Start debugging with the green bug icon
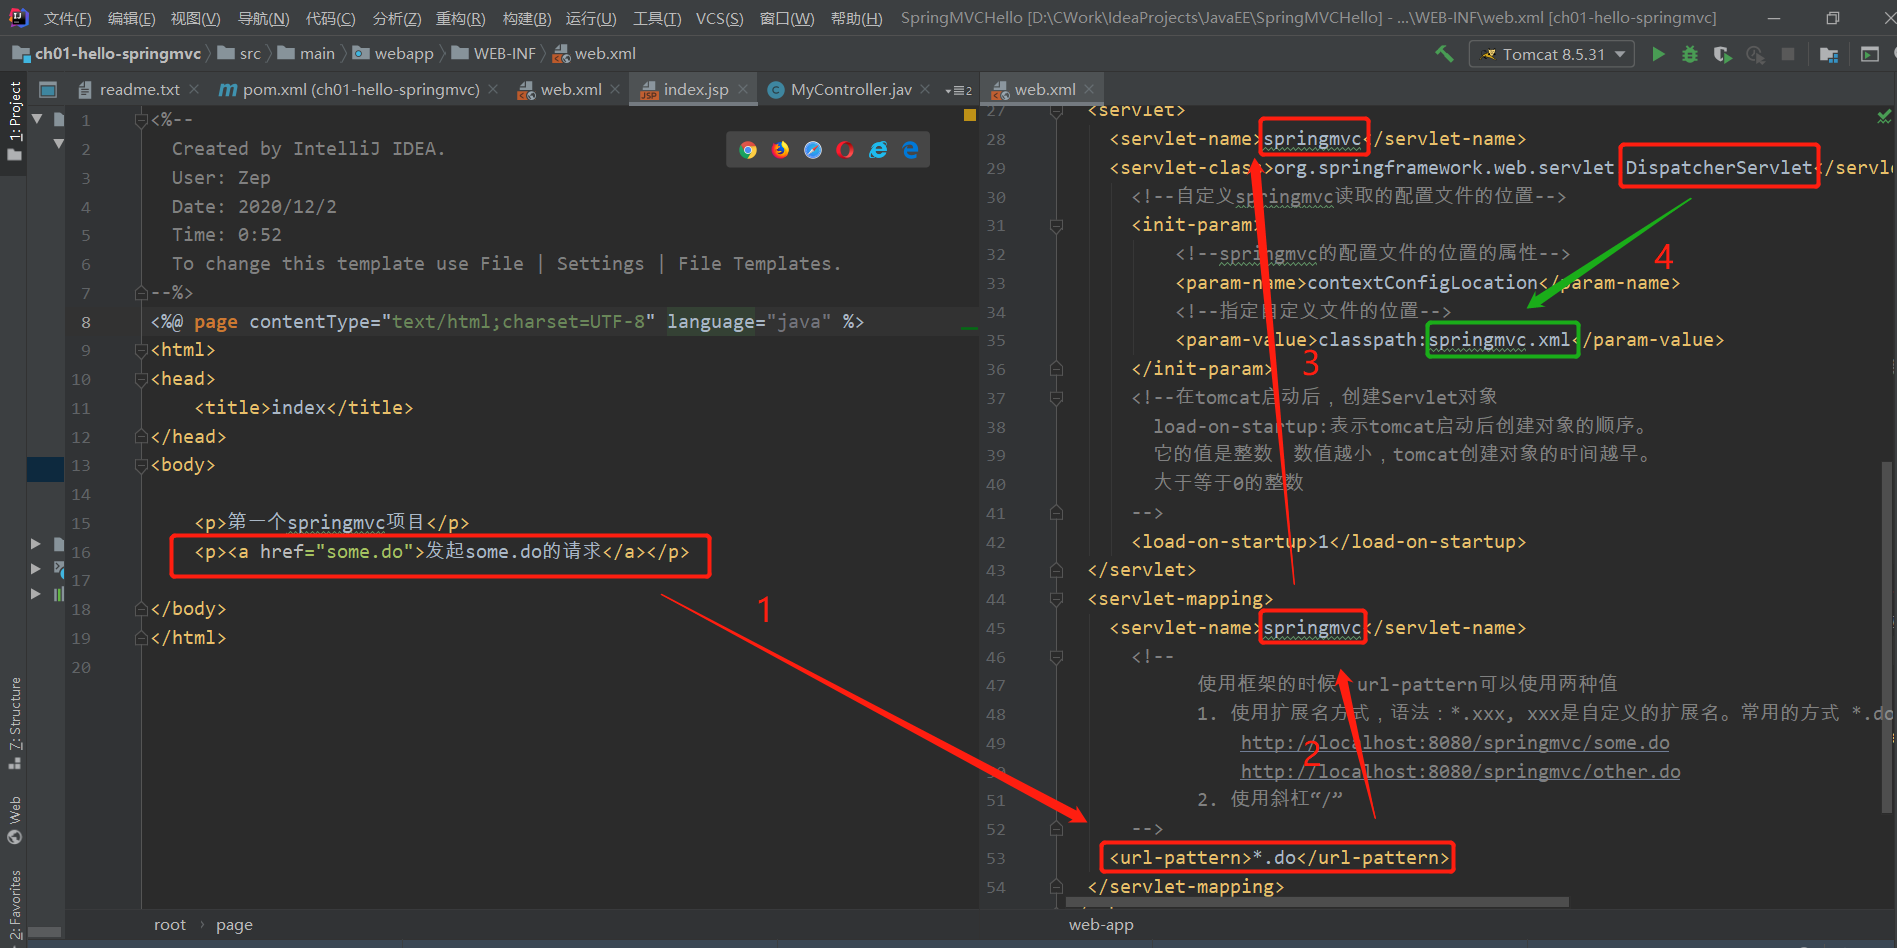This screenshot has width=1897, height=948. click(1690, 54)
